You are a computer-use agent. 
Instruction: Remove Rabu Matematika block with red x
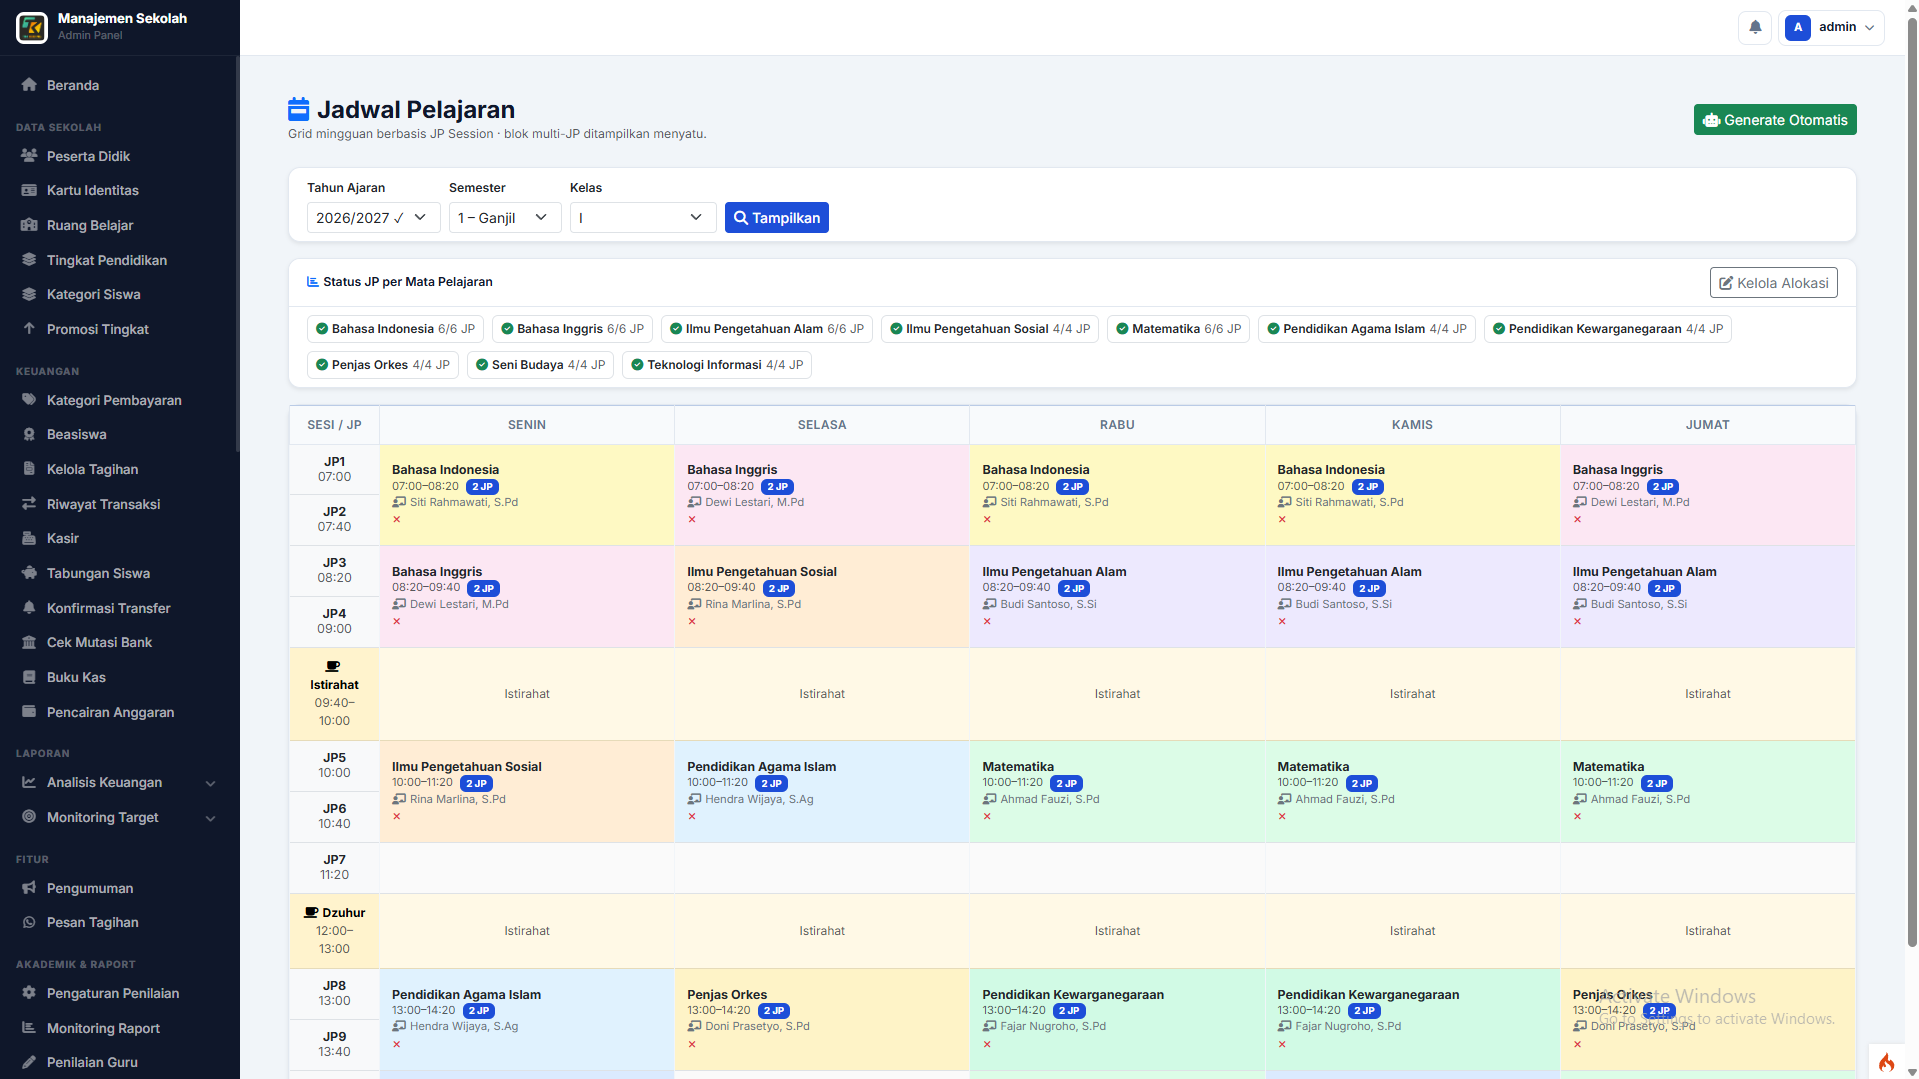[987, 816]
